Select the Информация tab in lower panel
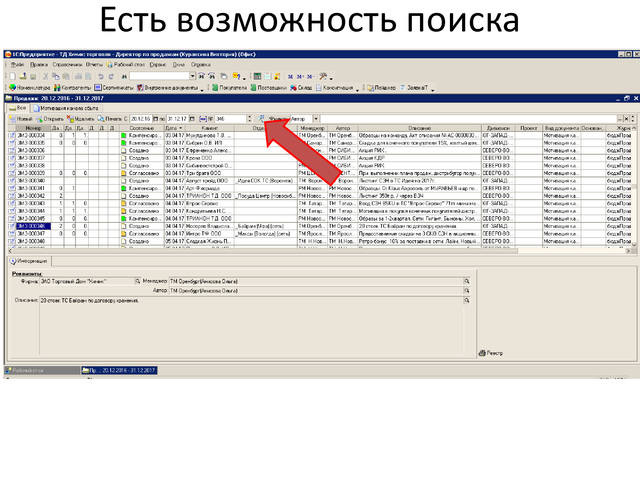The height and width of the screenshot is (480, 640). click(x=29, y=261)
